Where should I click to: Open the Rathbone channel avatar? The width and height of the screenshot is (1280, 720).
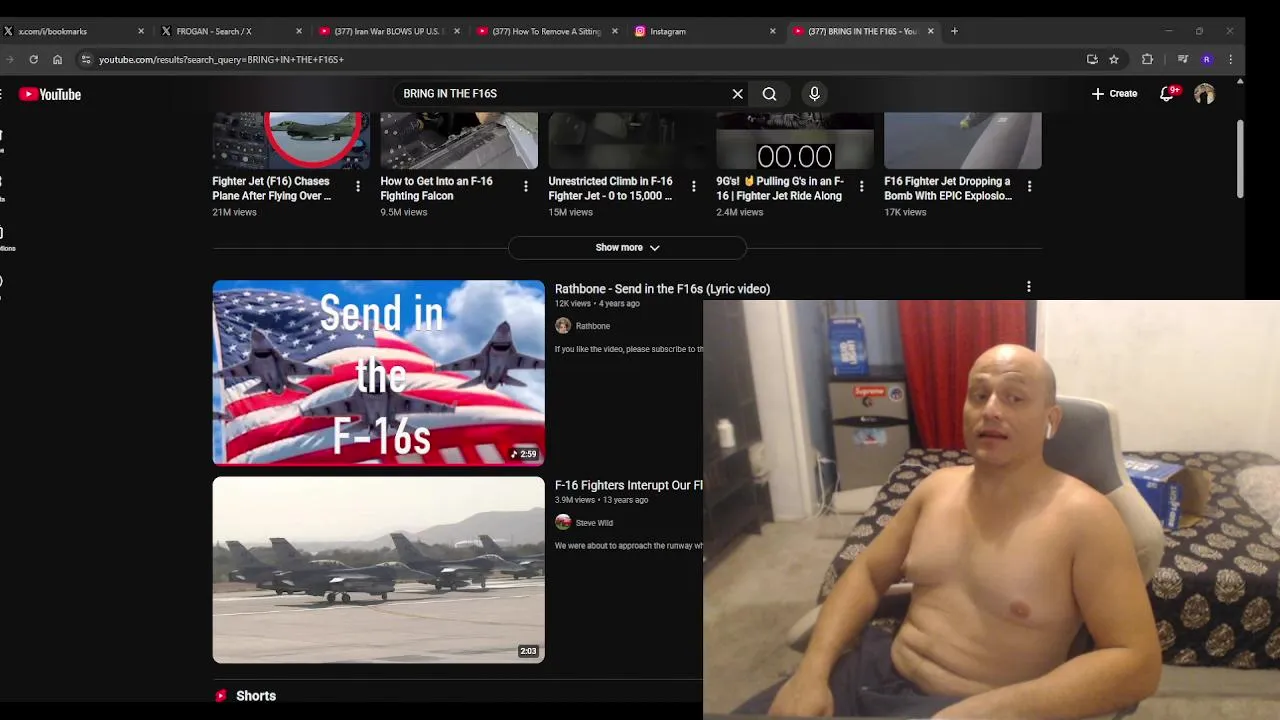(563, 326)
